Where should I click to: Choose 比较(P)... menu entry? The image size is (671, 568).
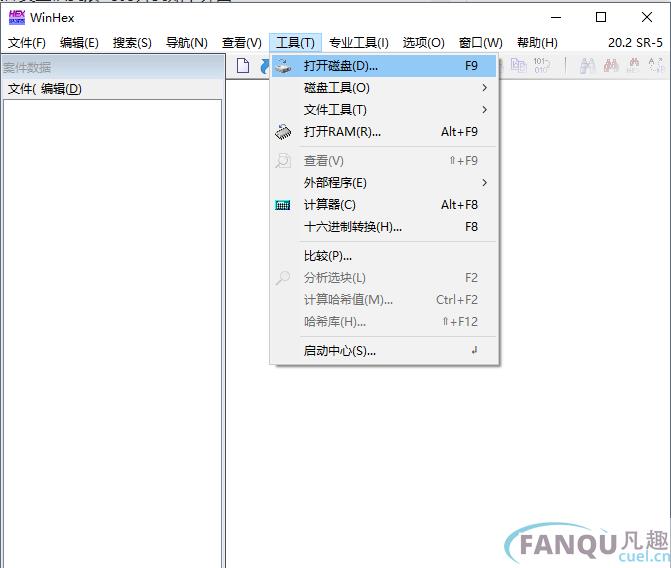(384, 256)
